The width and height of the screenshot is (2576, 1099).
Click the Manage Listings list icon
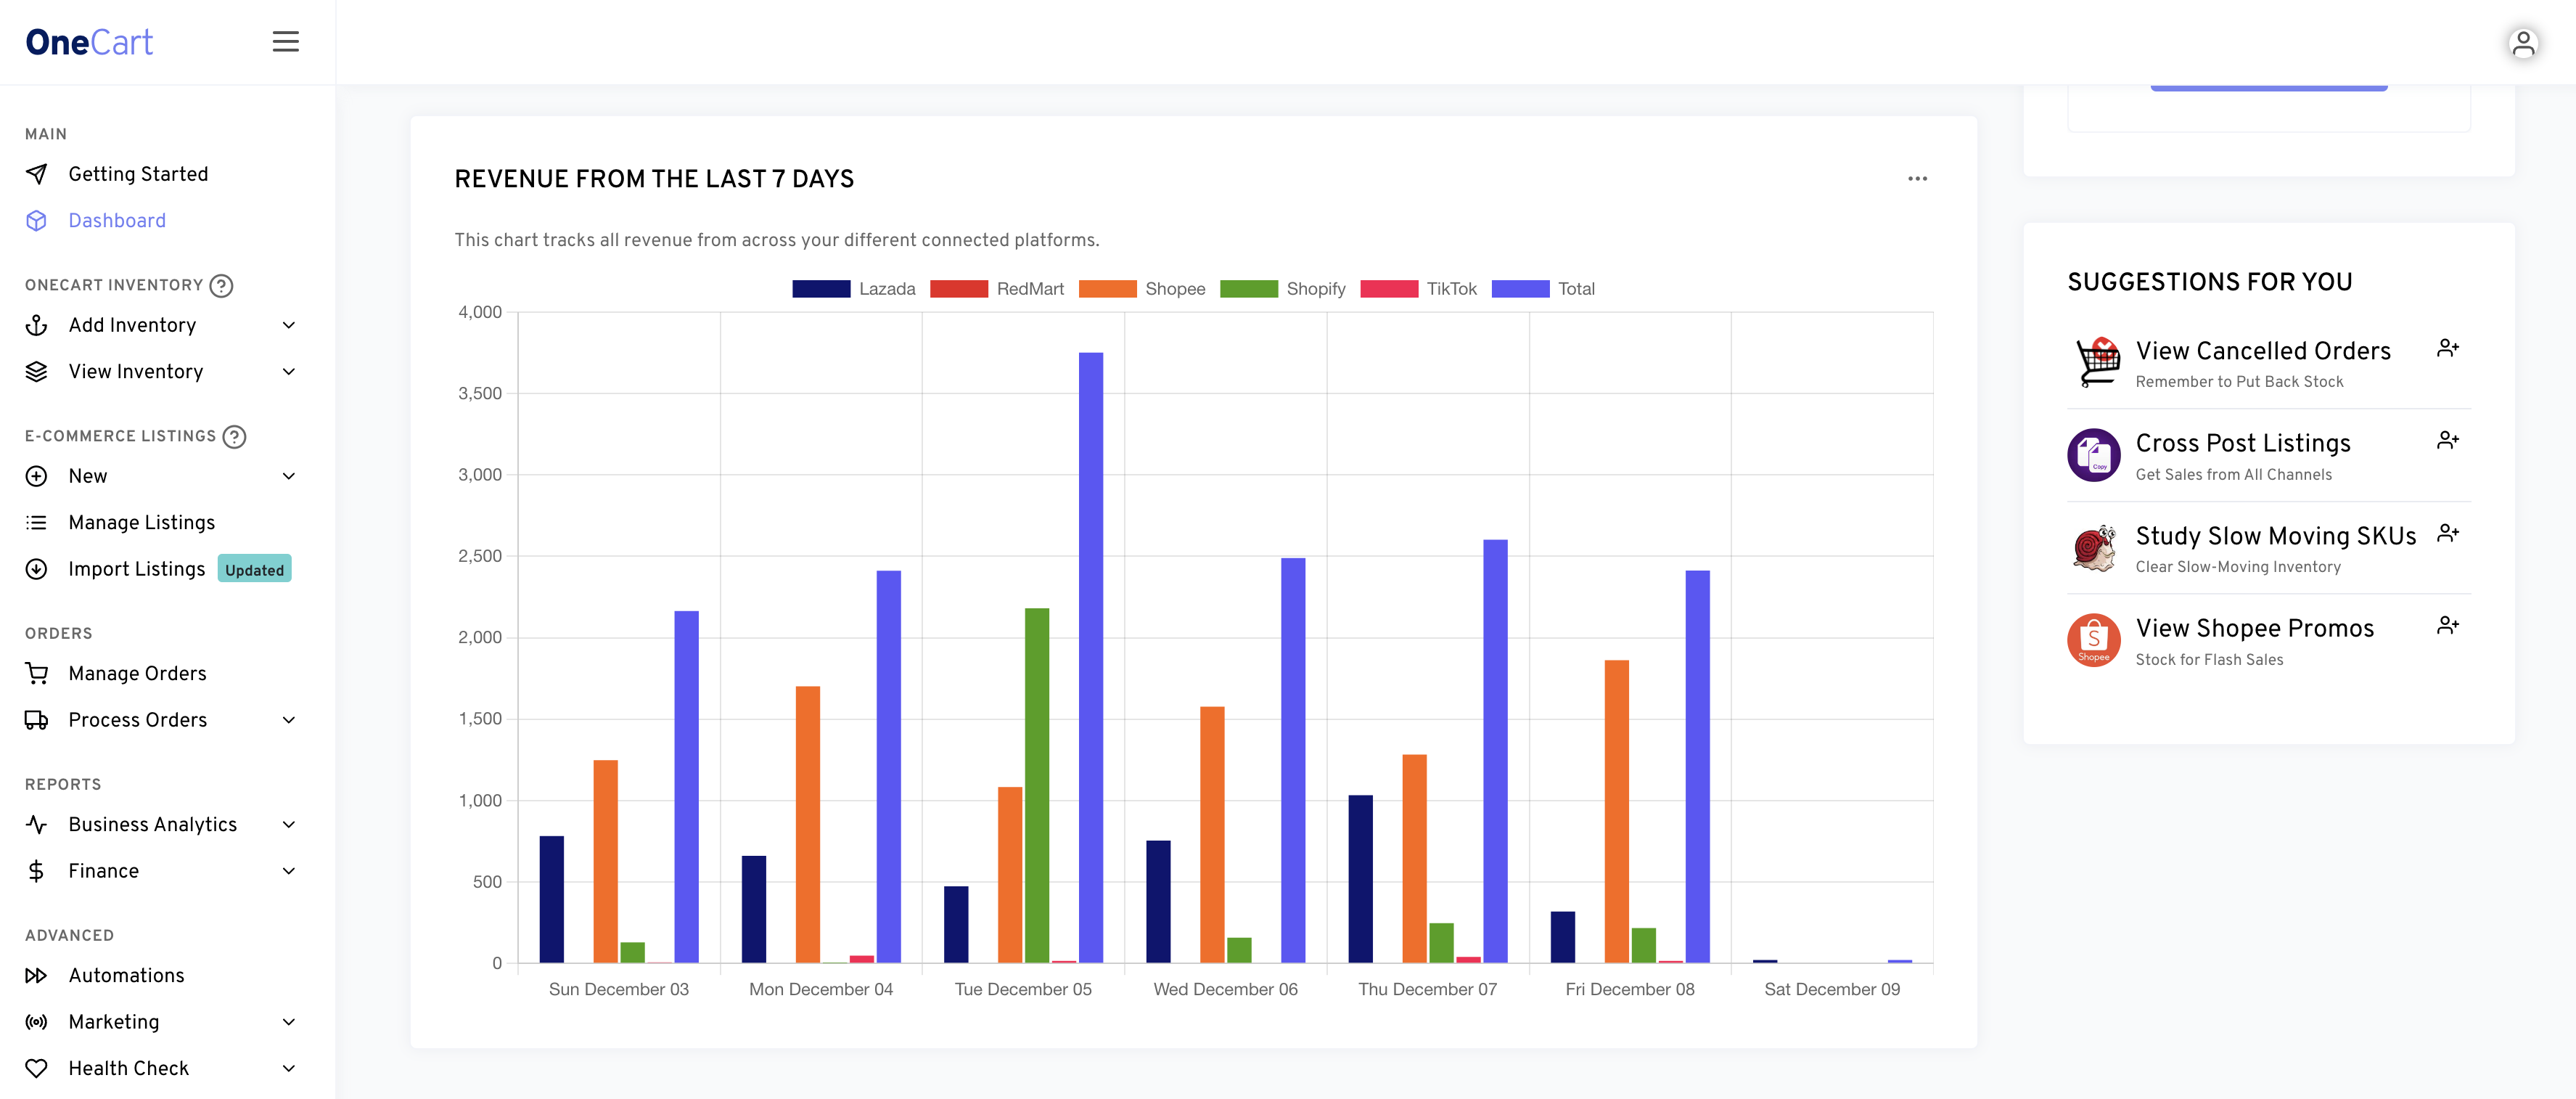coord(37,523)
